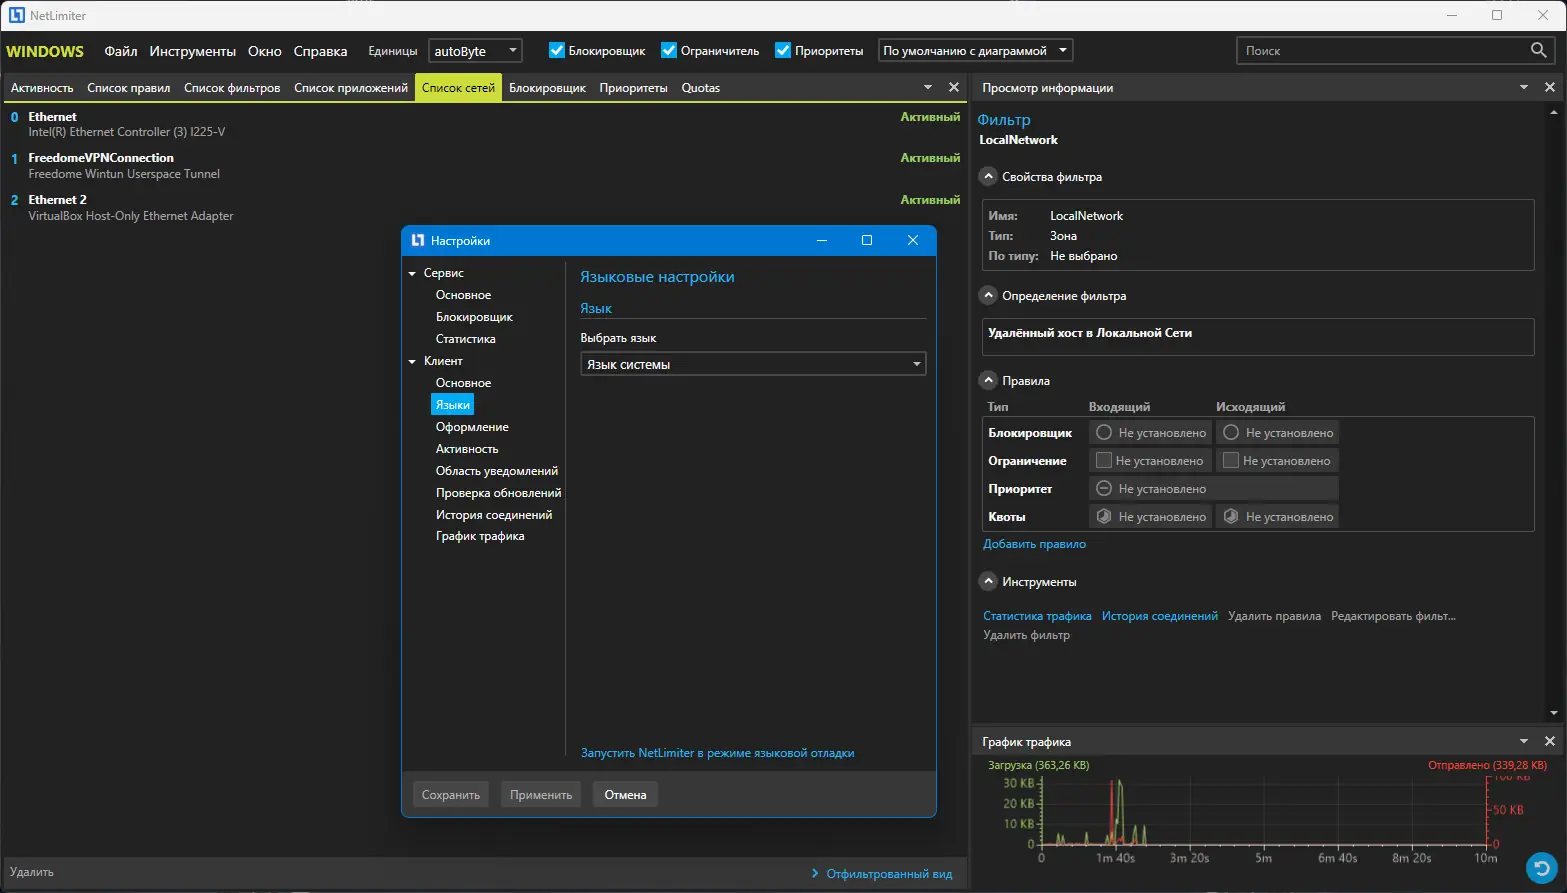The image size is (1567, 893).
Task: Disable the Ограничитель checkbox
Action: (x=669, y=51)
